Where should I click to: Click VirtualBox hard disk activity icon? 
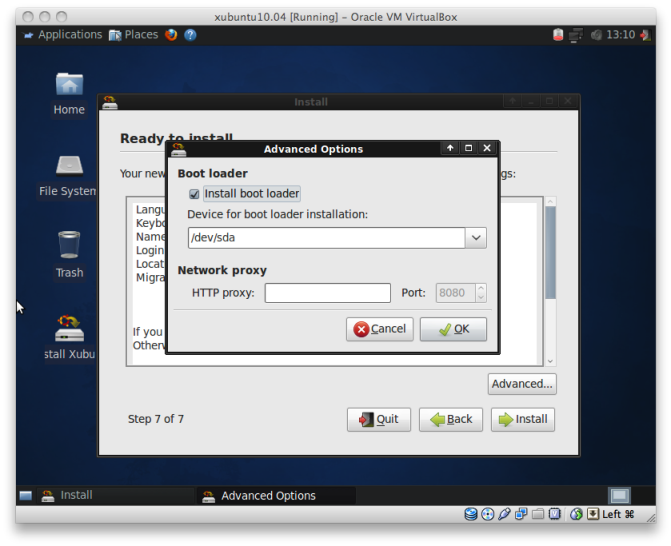point(471,514)
